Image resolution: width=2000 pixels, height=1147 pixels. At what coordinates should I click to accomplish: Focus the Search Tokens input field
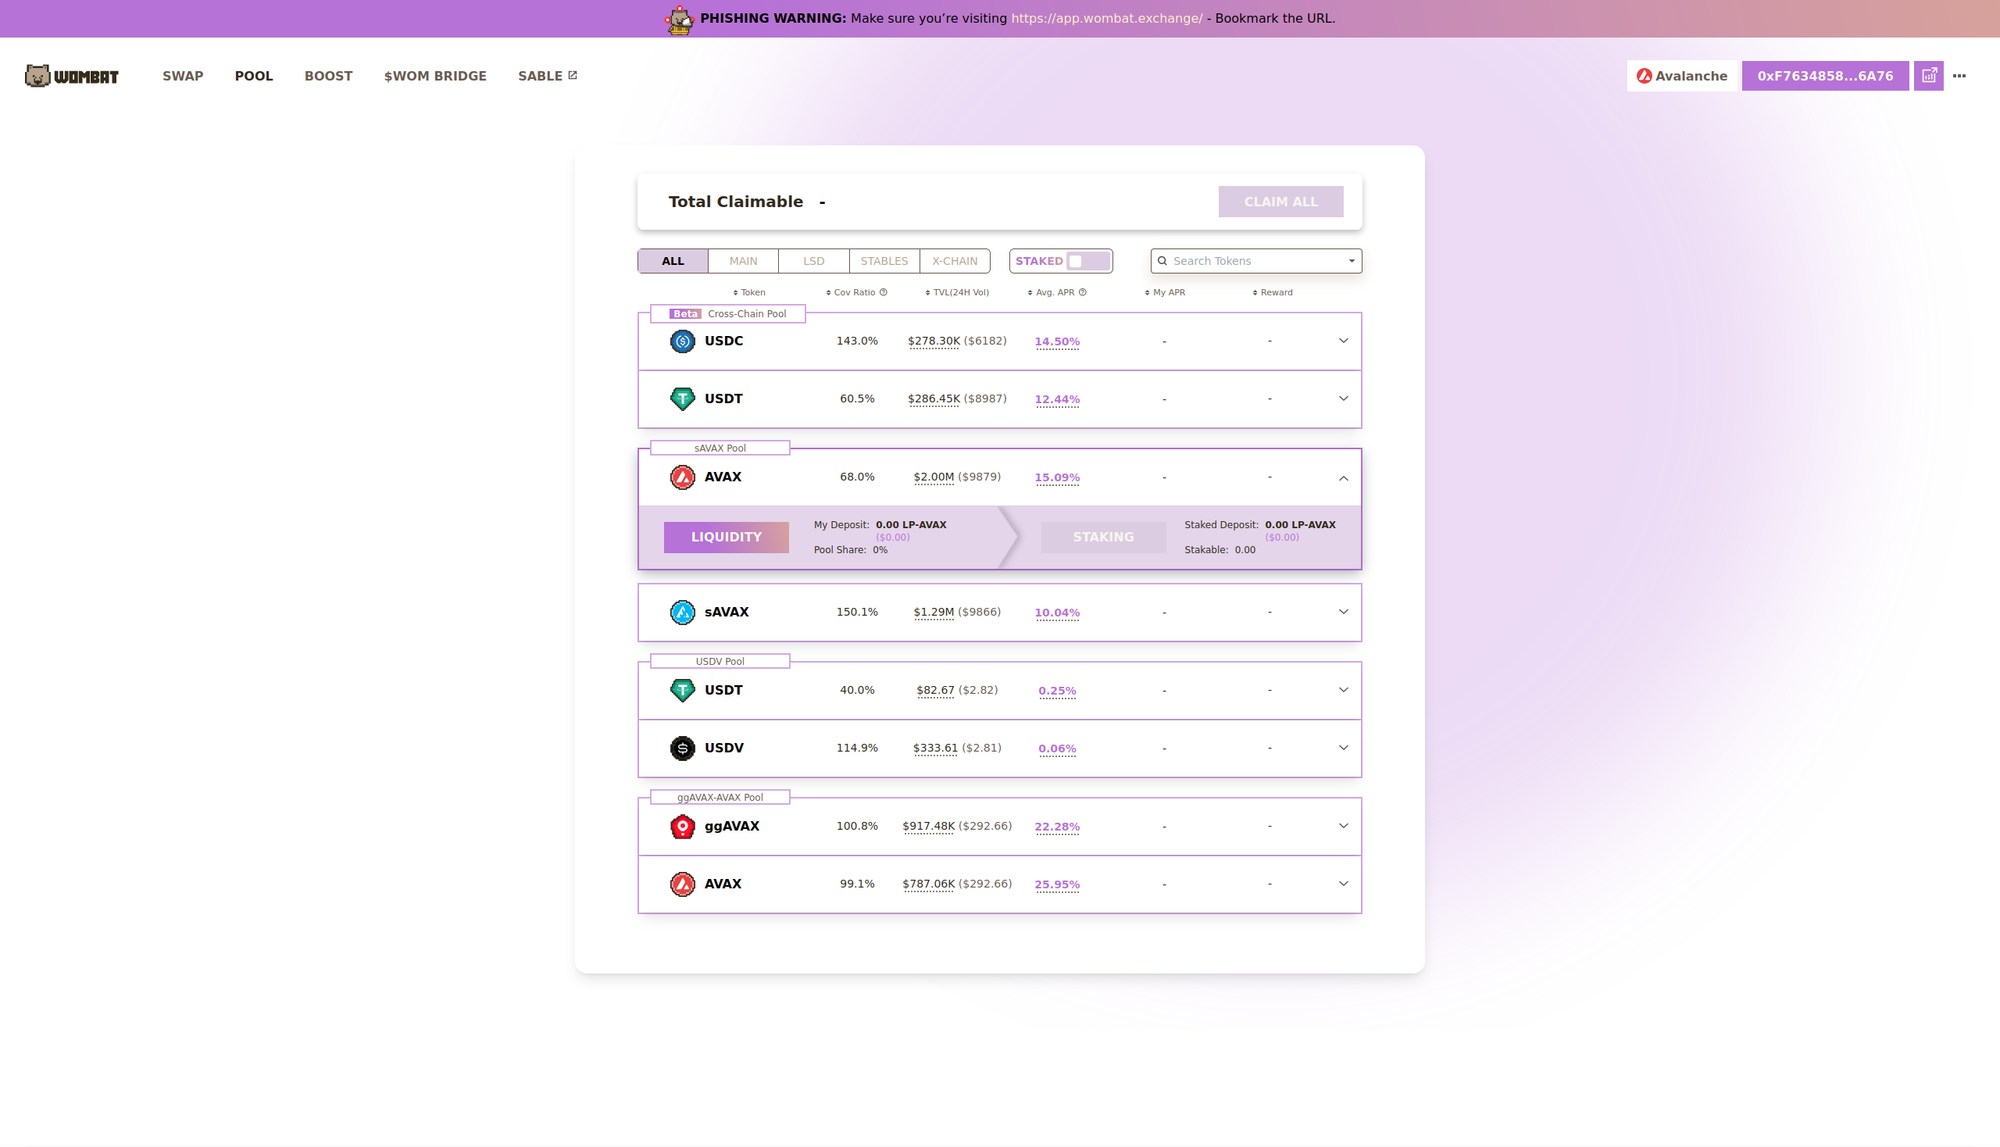point(1256,261)
